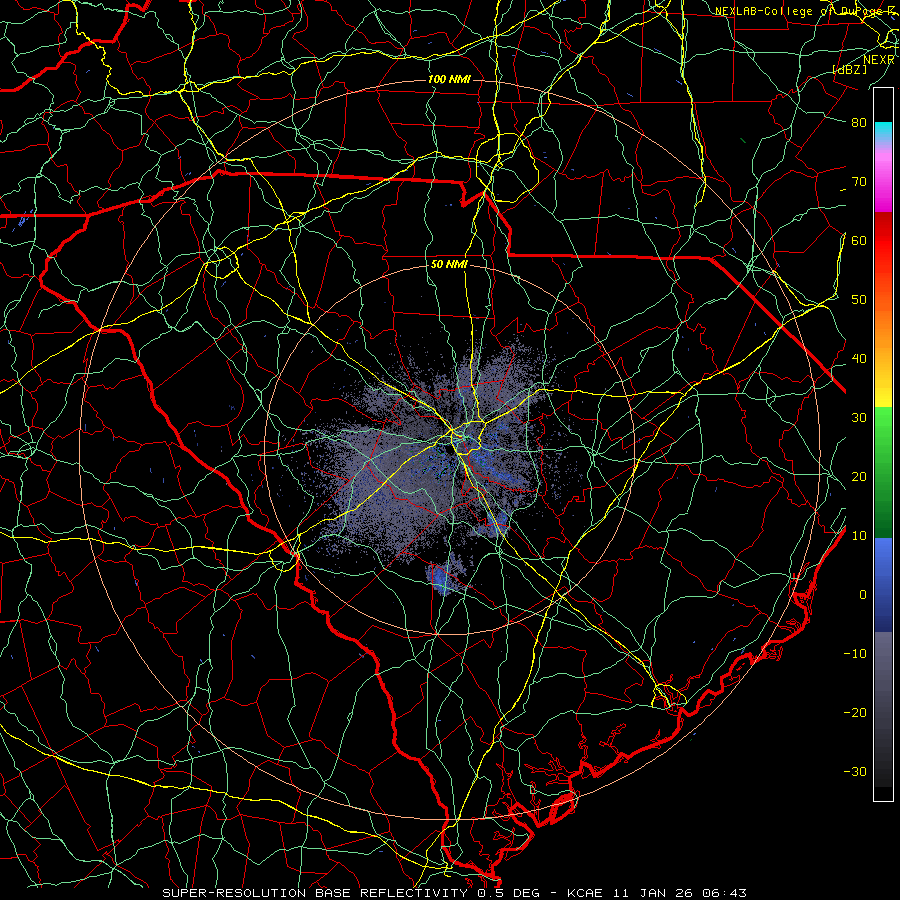The image size is (900, 900).
Task: Click the orange 40 dBZ color band
Action: (883, 359)
